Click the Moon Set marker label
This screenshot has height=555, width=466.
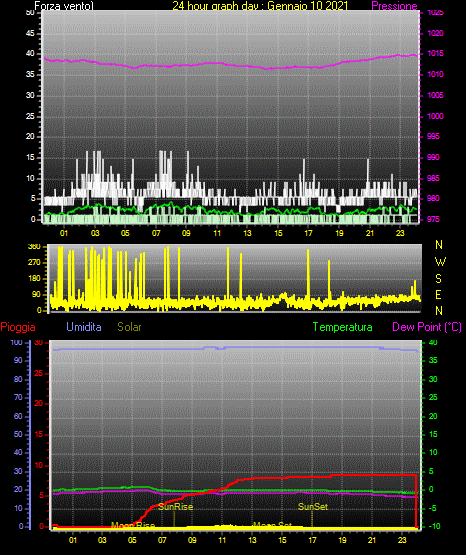pos(273,525)
